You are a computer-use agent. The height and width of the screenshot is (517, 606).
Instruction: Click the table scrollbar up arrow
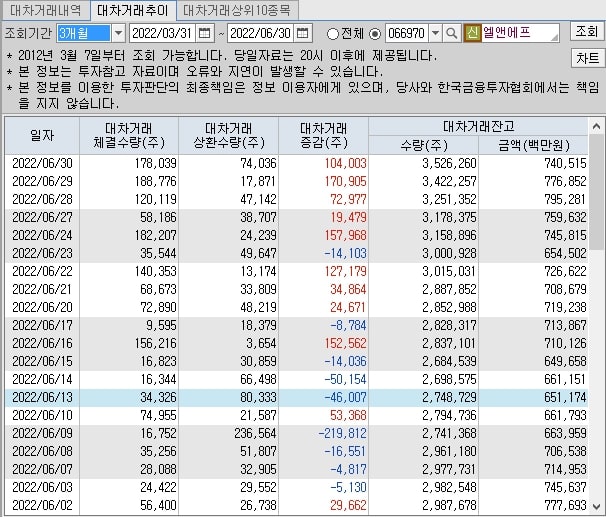[x=596, y=126]
